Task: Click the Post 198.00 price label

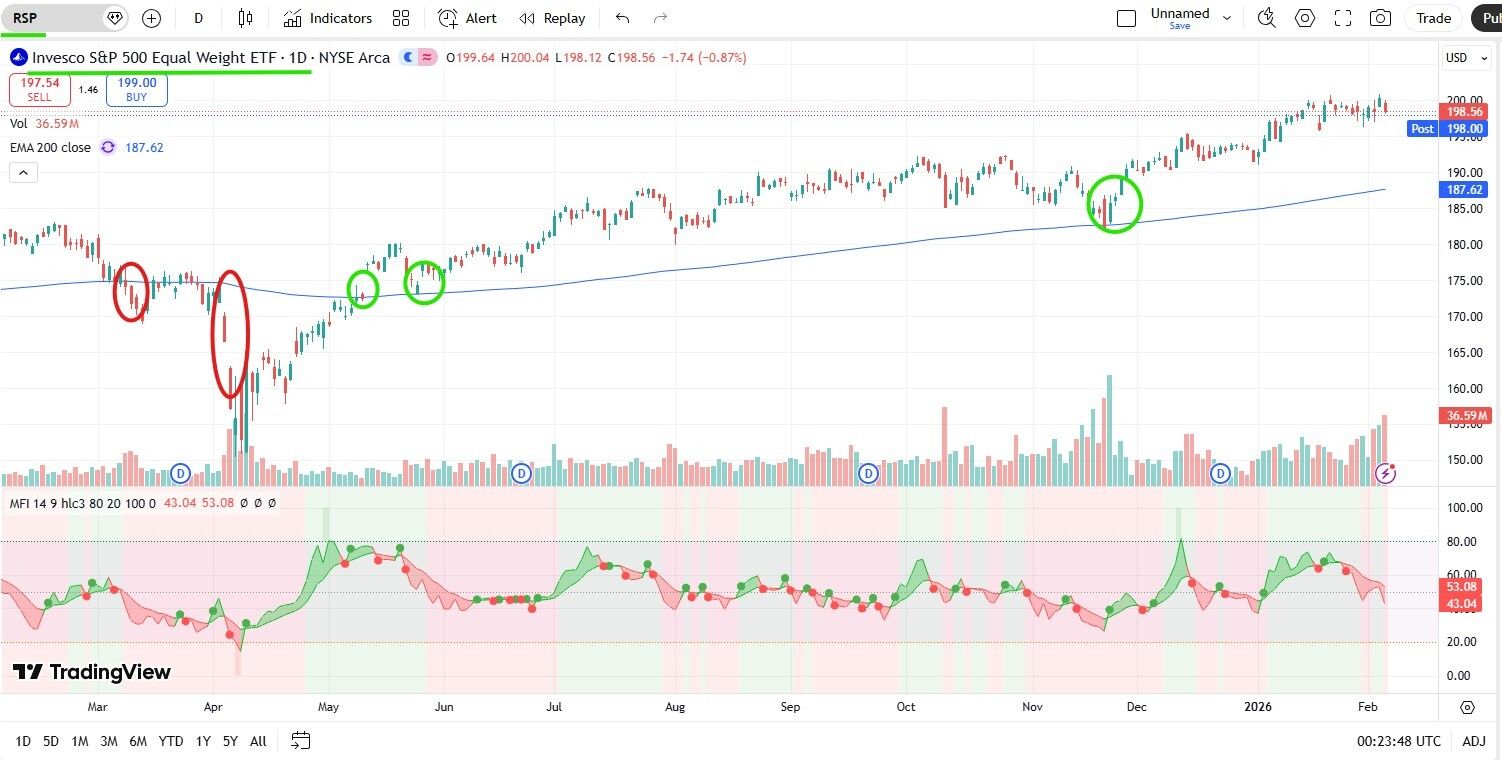Action: (1449, 128)
